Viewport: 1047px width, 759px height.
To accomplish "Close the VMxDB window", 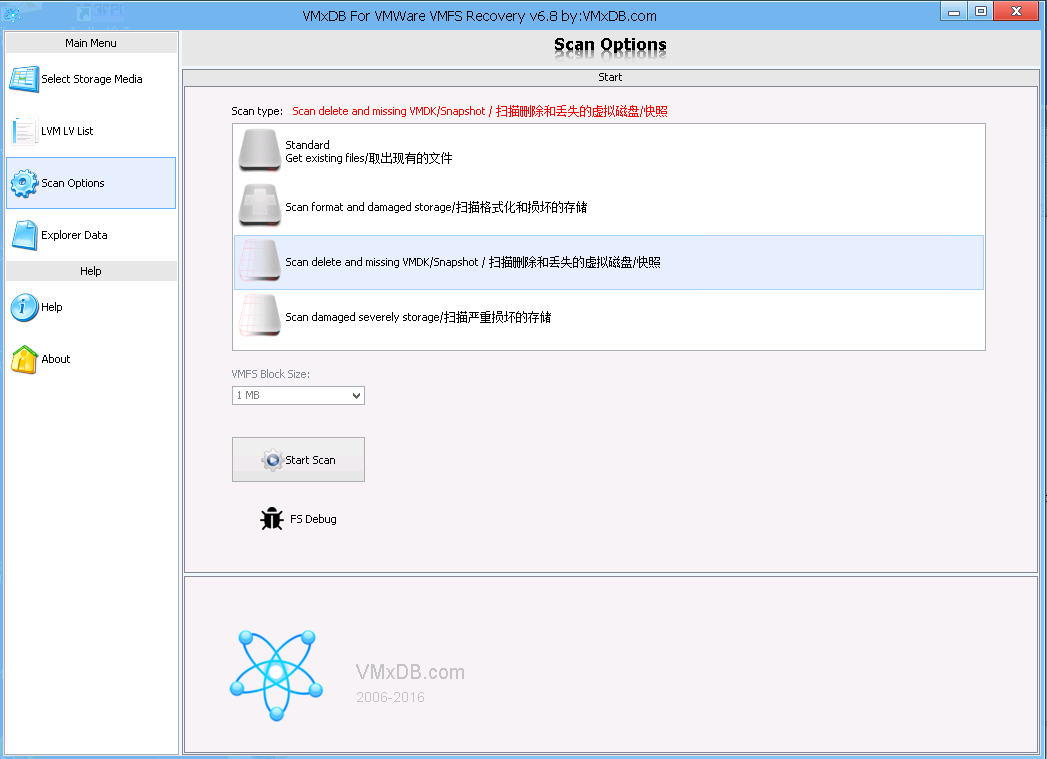I will click(1016, 11).
